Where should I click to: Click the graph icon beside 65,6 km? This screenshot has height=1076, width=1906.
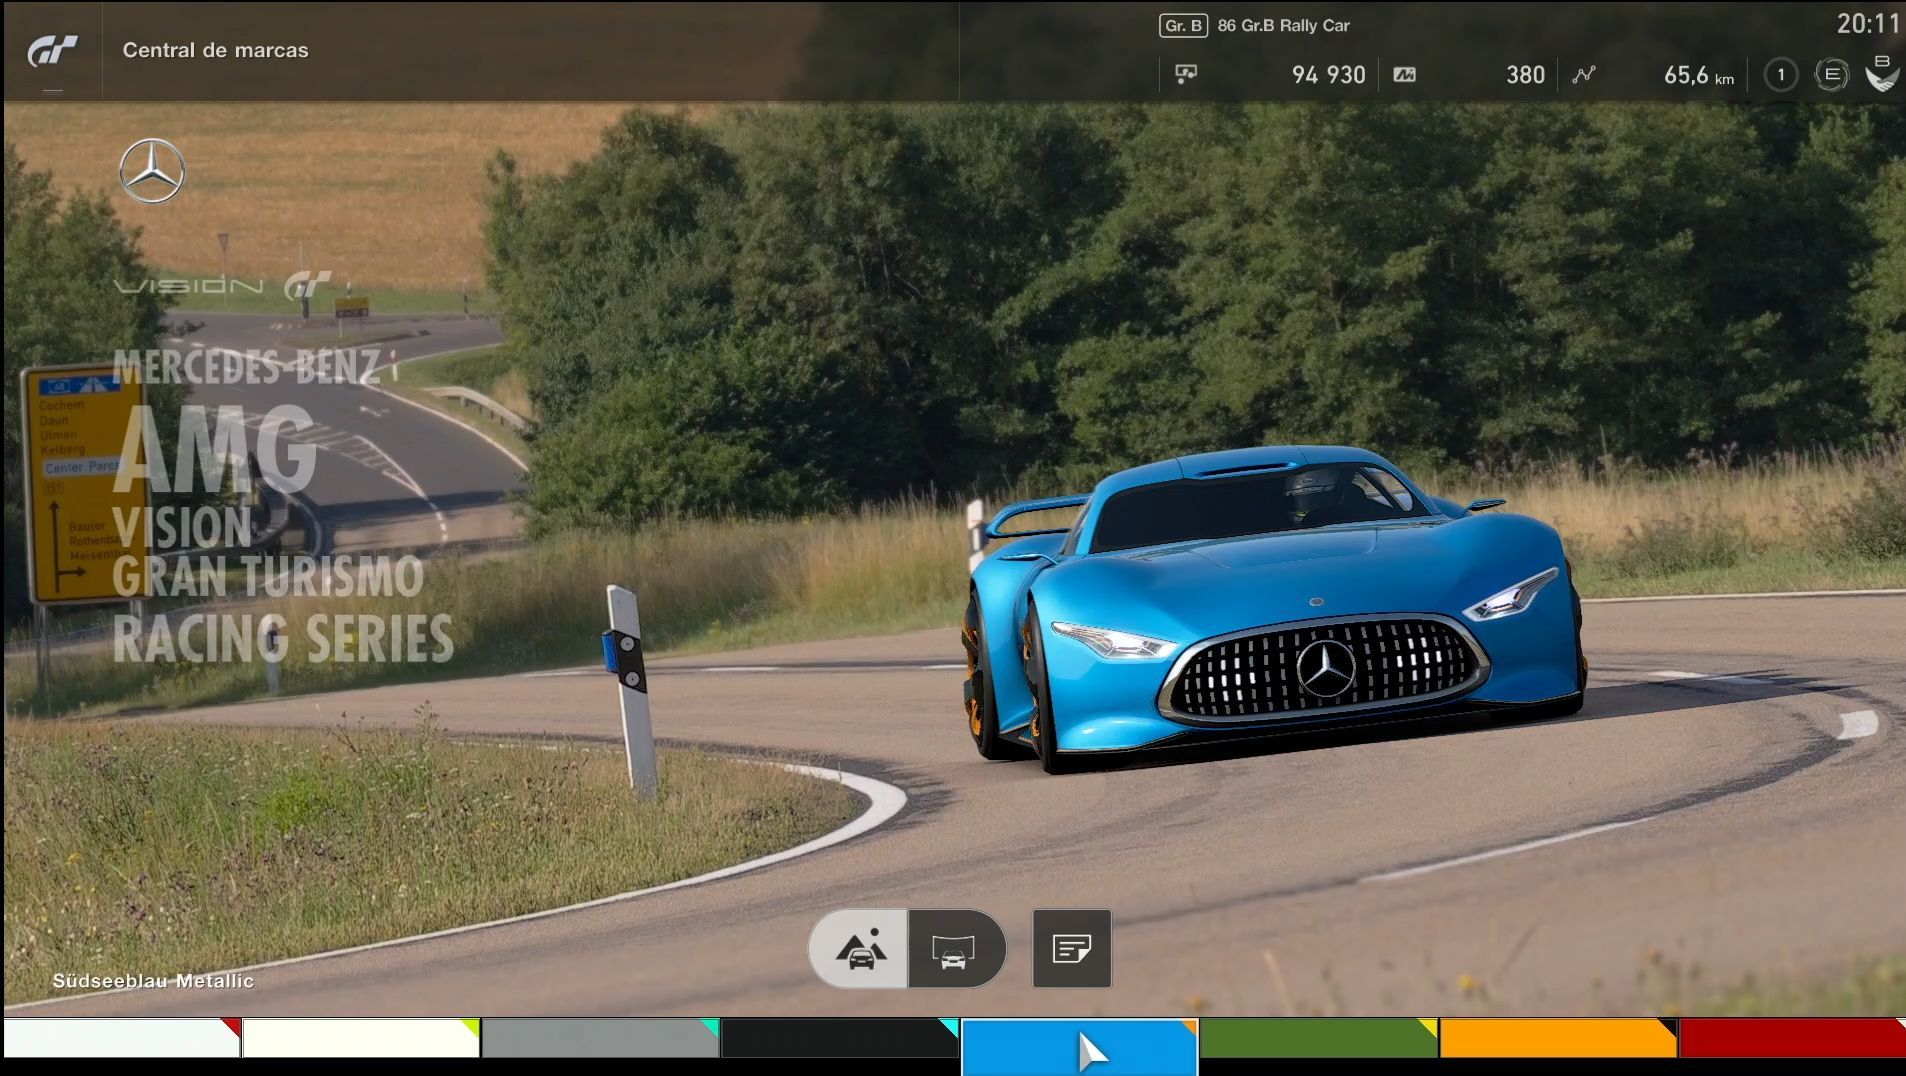click(x=1583, y=75)
